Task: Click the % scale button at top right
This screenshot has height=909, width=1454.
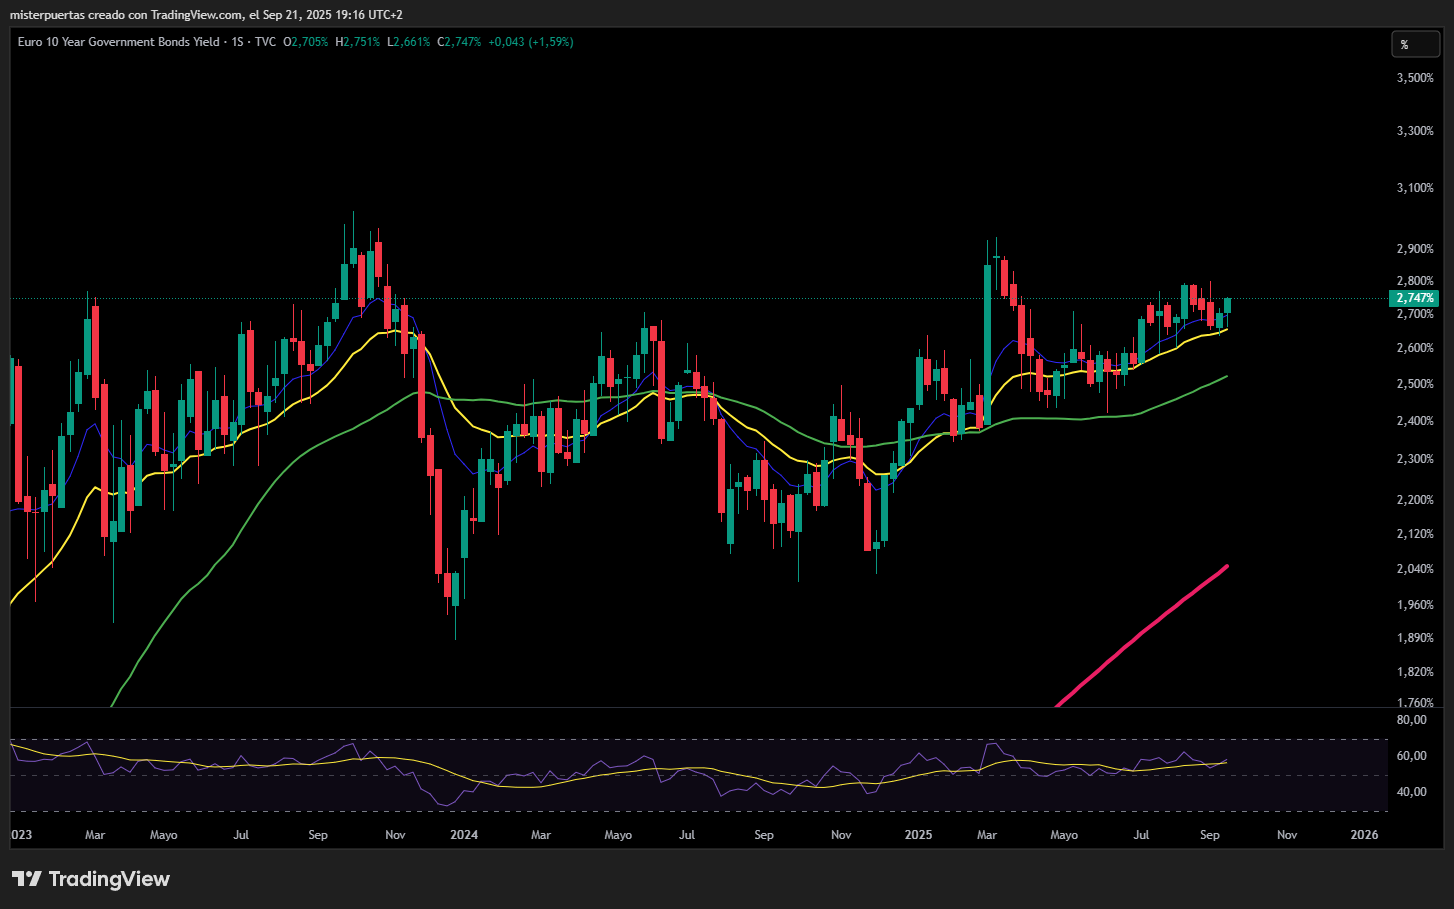Action: pyautogui.click(x=1416, y=44)
